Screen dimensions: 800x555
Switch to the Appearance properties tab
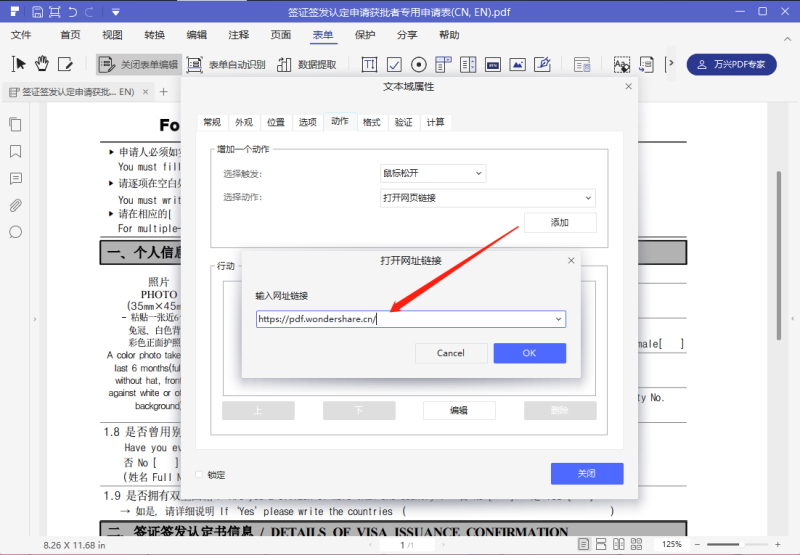tap(244, 122)
